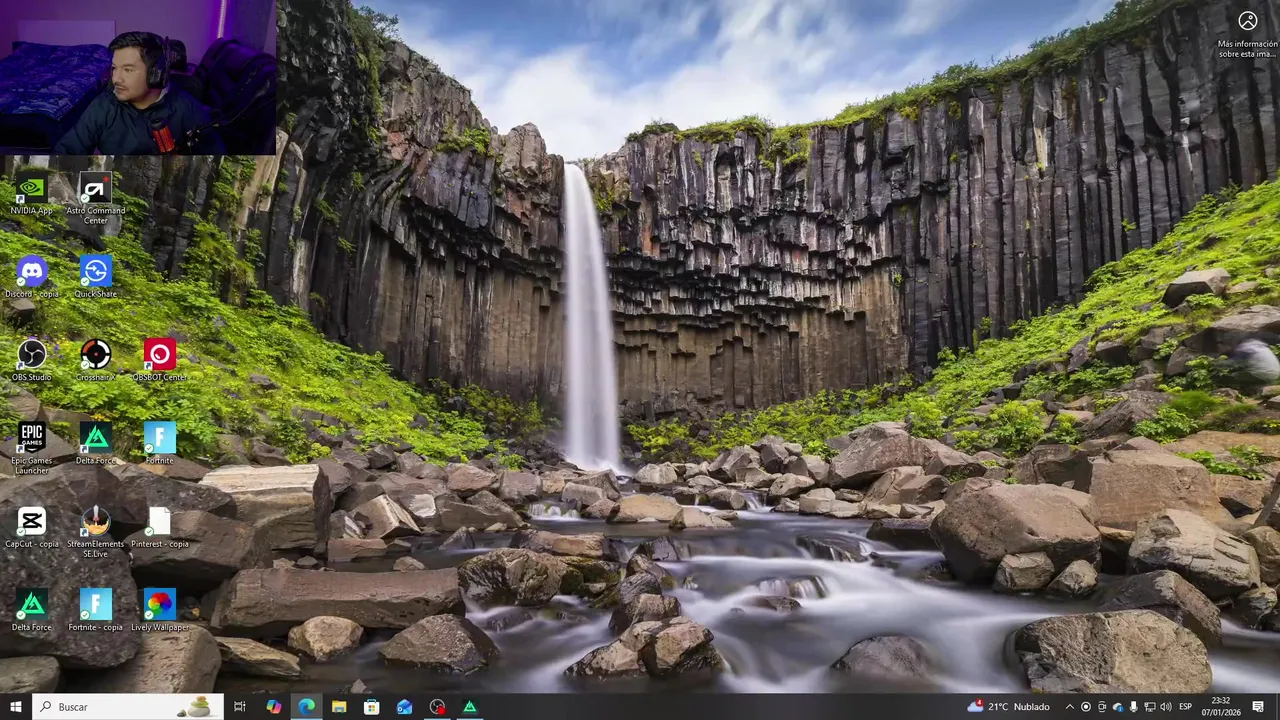
Task: Click the Buscar search box
Action: pyautogui.click(x=127, y=707)
